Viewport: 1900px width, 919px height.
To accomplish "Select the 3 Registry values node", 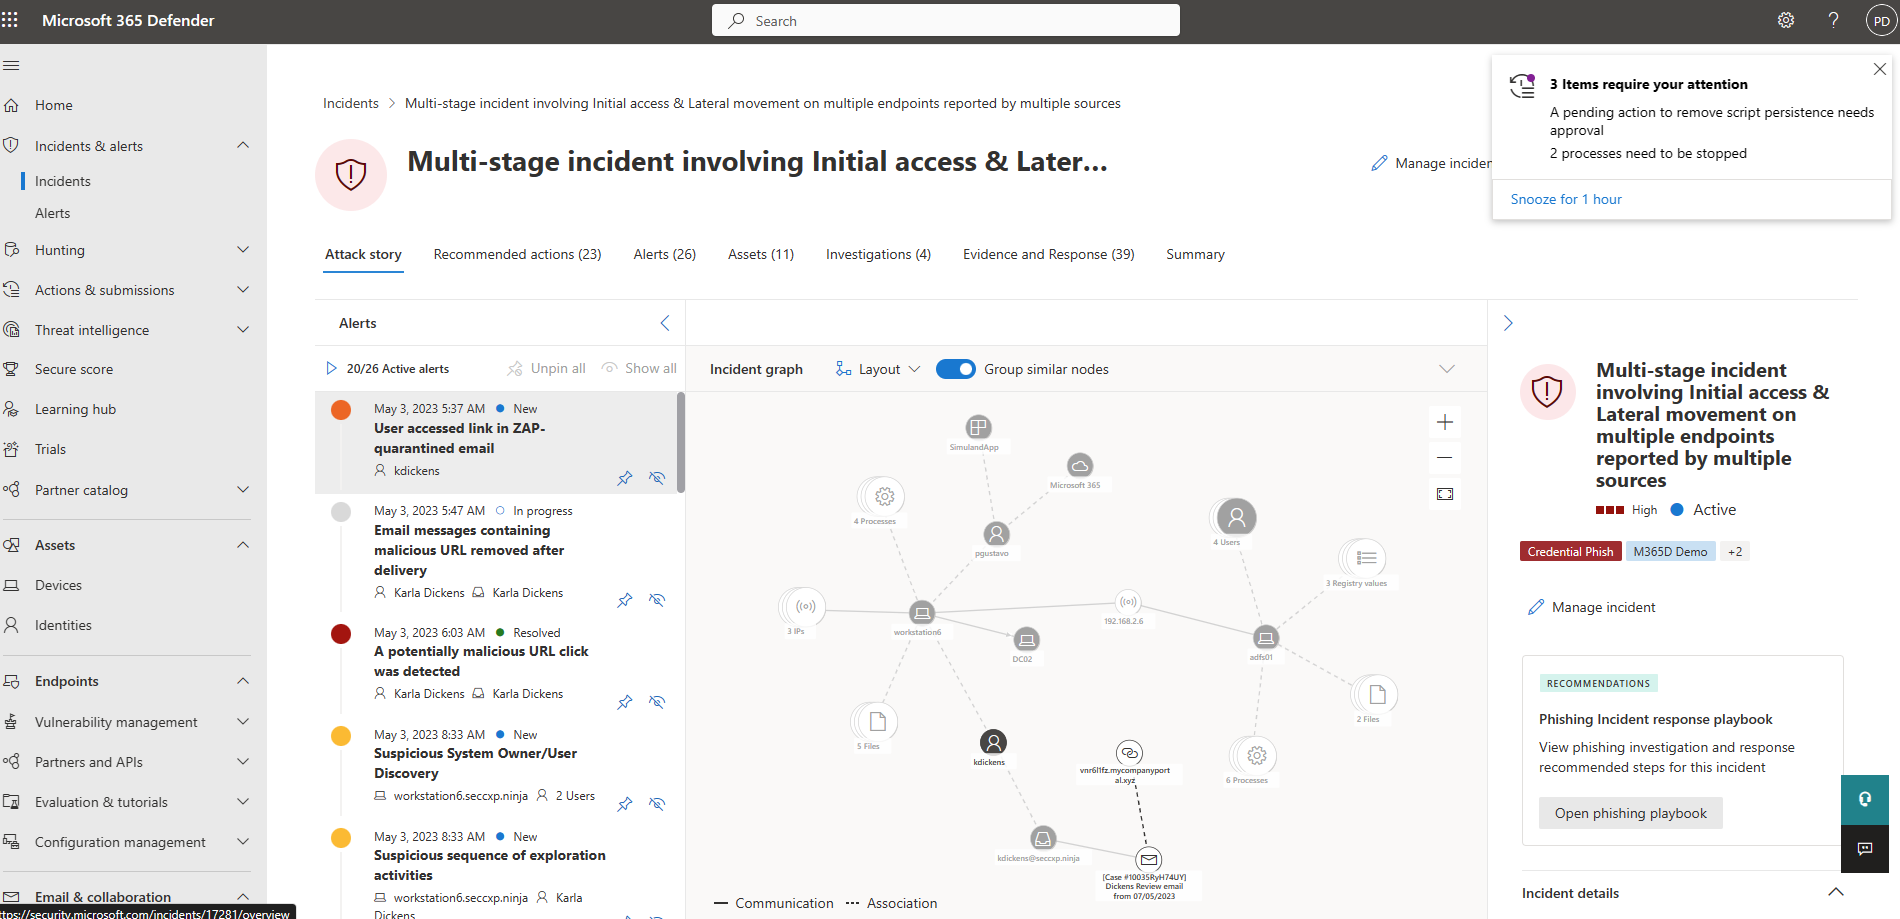I will click(1366, 558).
